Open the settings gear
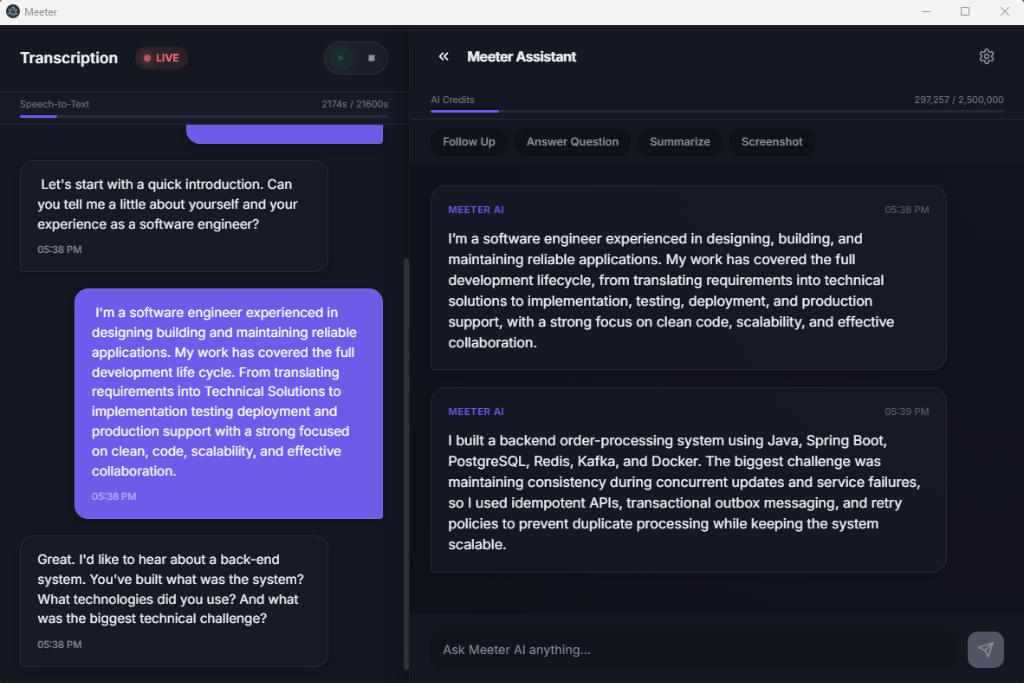Screen dimensions: 1024x683 [x=986, y=57]
